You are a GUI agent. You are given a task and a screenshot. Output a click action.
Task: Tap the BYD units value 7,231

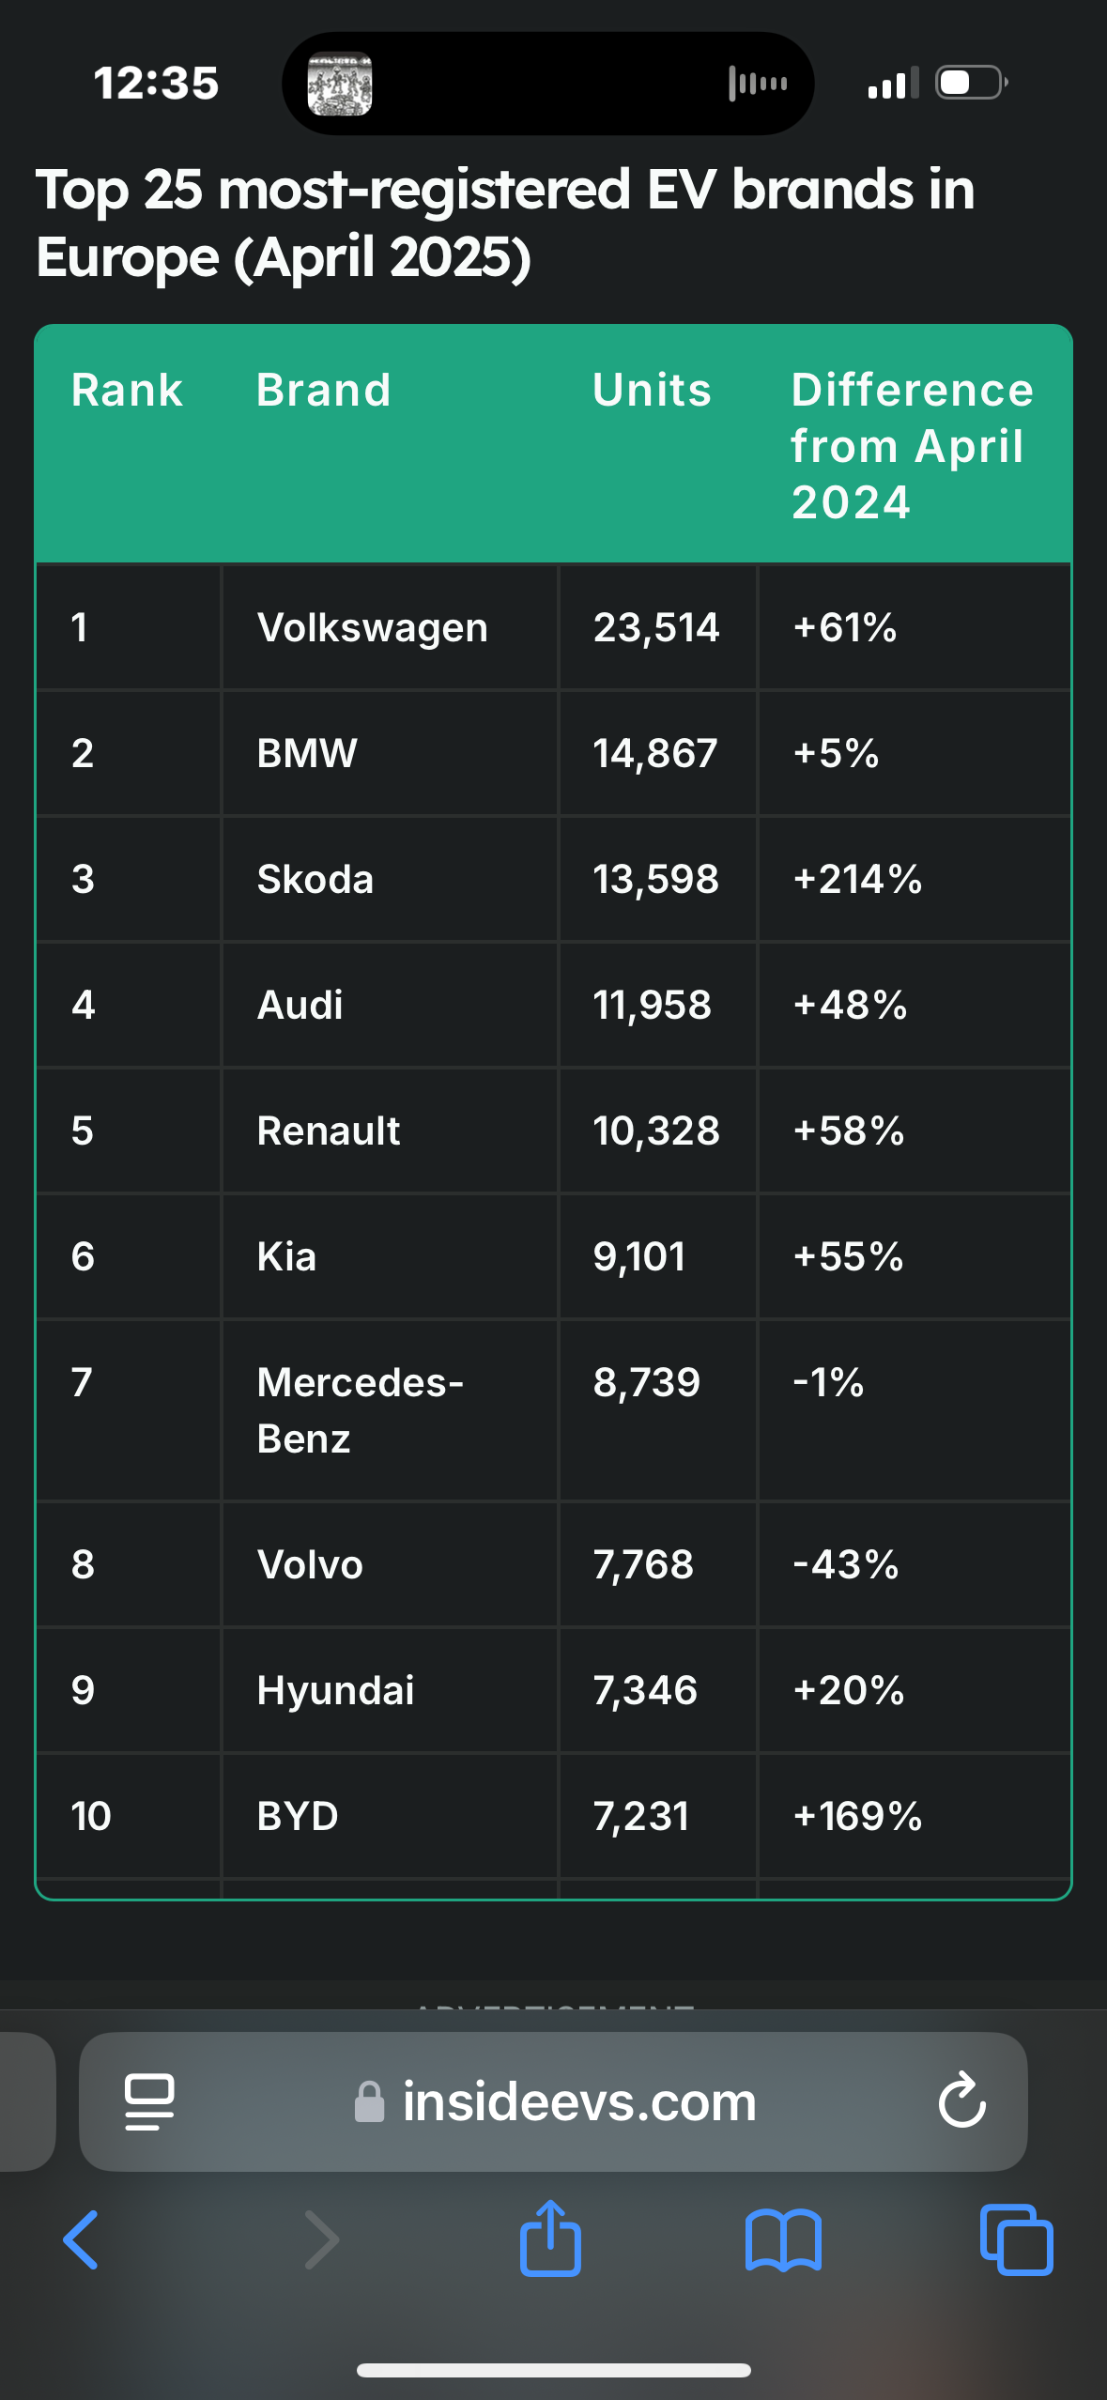tap(641, 1816)
